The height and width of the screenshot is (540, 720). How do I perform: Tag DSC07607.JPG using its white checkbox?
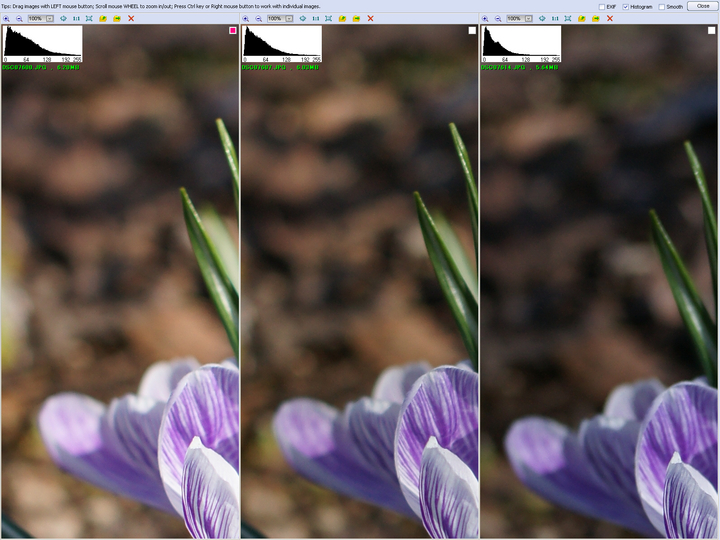[x=472, y=30]
